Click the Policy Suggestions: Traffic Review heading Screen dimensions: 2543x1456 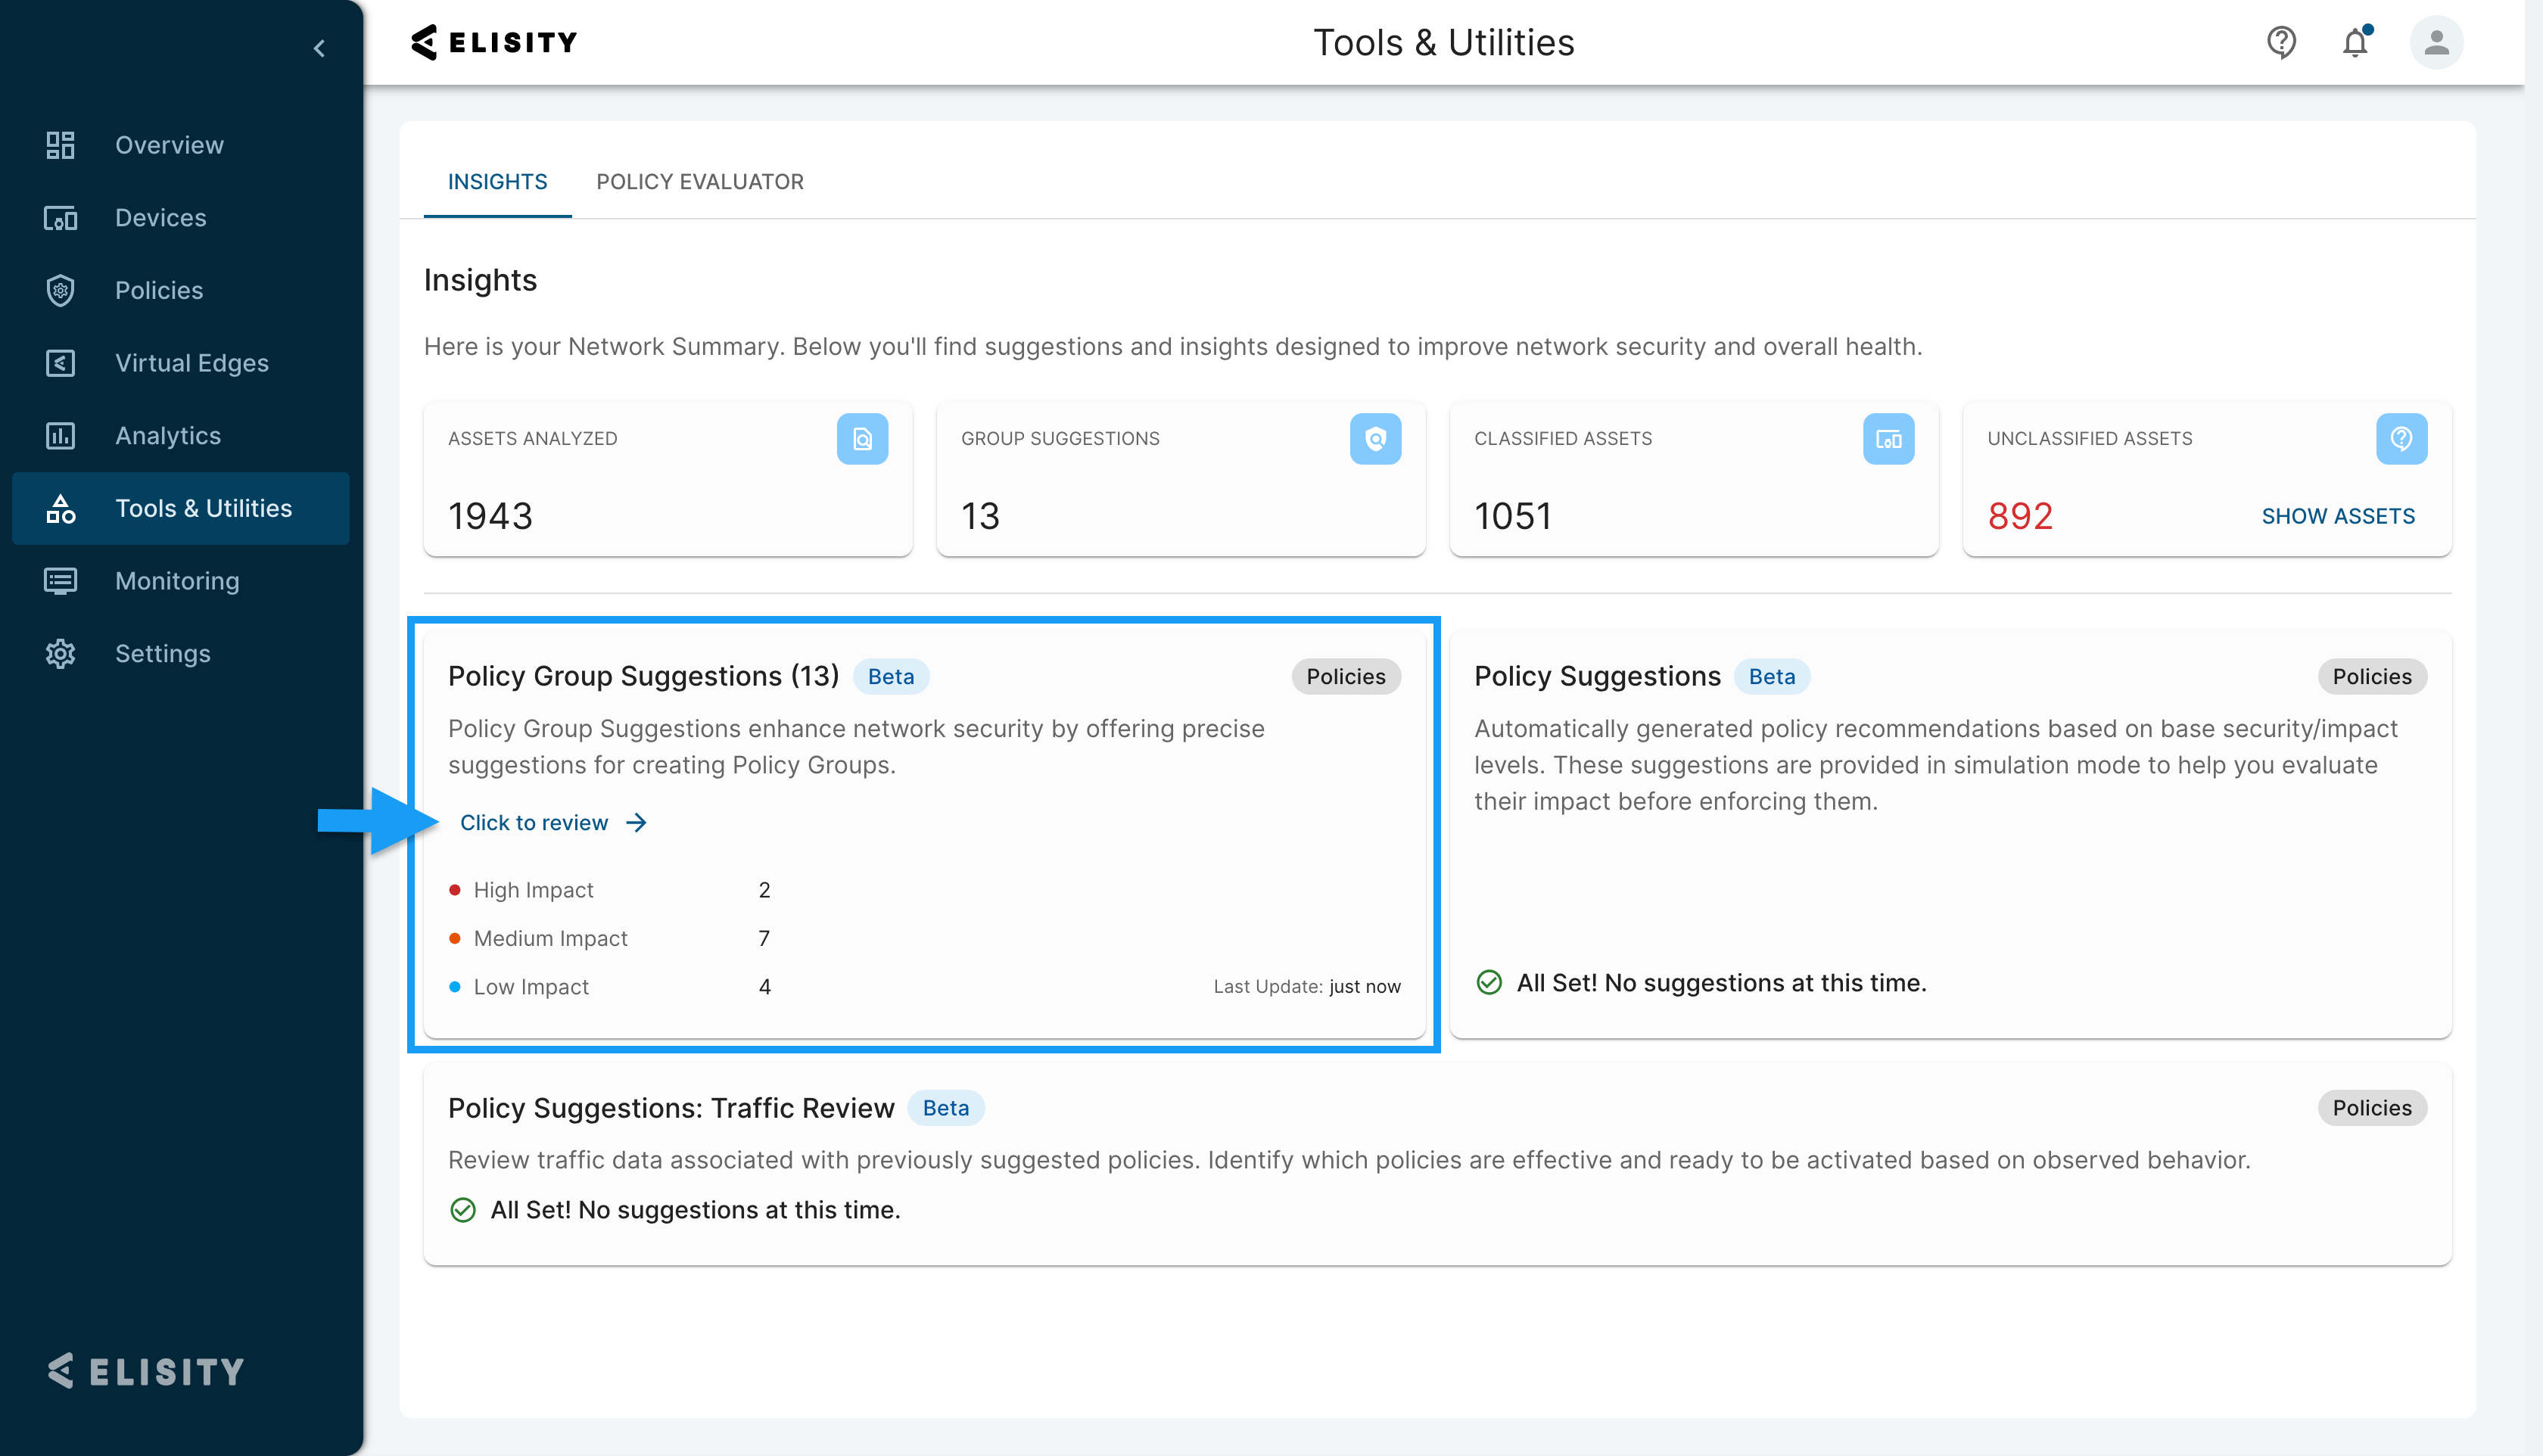671,1108
